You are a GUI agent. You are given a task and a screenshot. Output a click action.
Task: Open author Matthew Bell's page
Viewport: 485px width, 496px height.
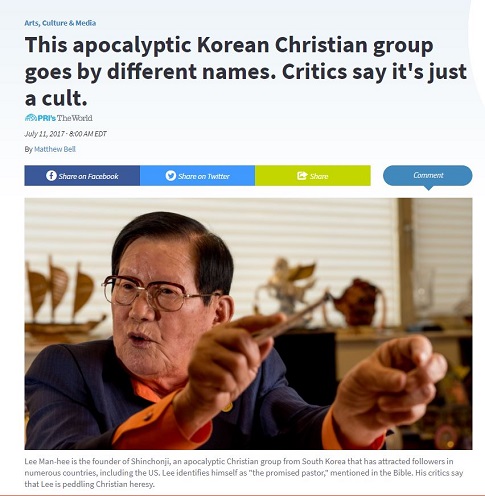[55, 149]
